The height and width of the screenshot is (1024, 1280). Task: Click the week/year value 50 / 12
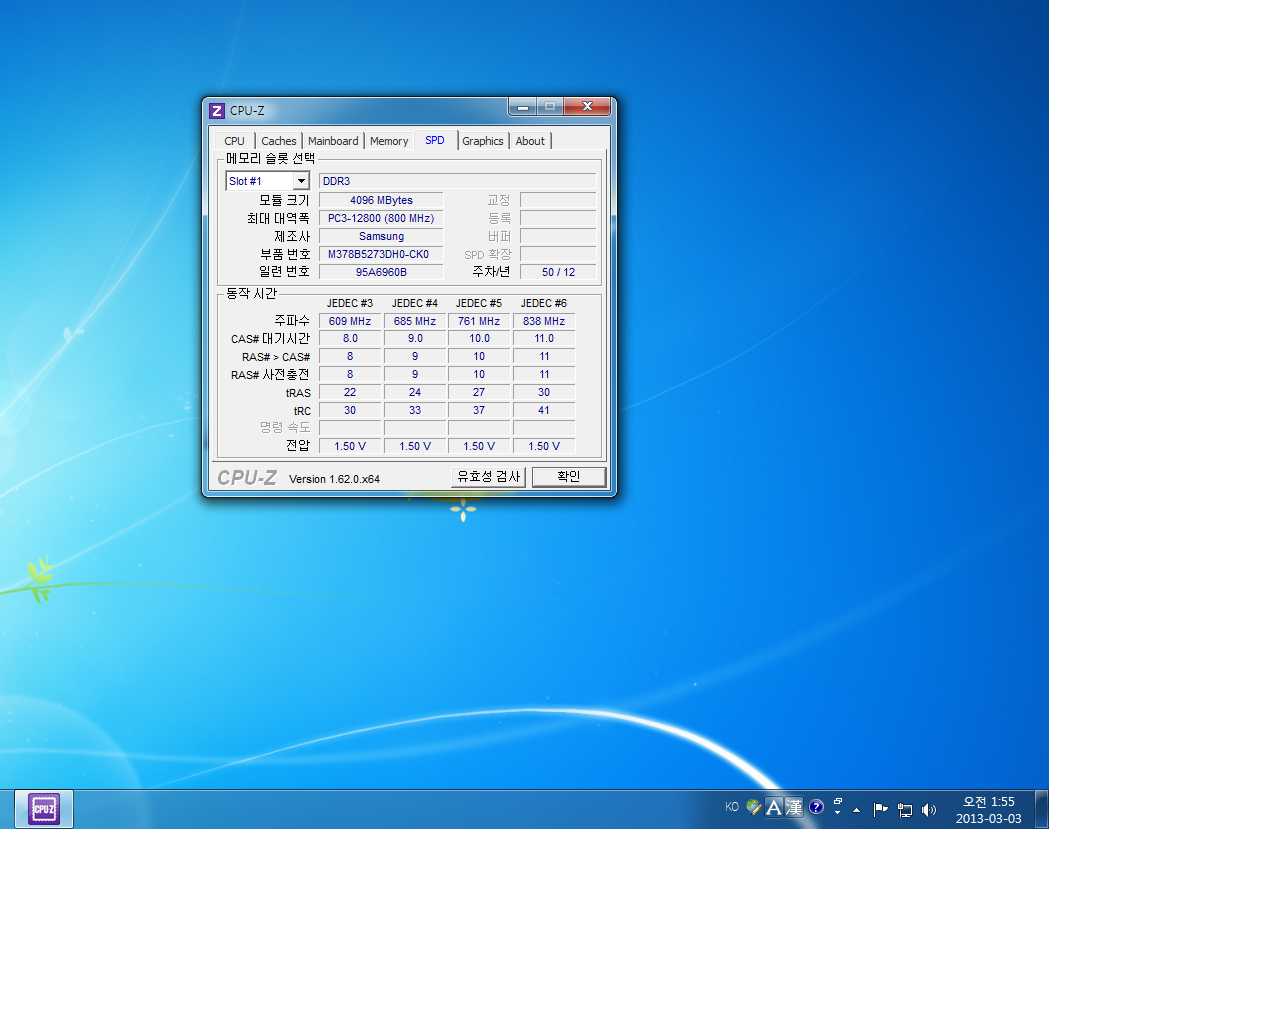(x=558, y=272)
